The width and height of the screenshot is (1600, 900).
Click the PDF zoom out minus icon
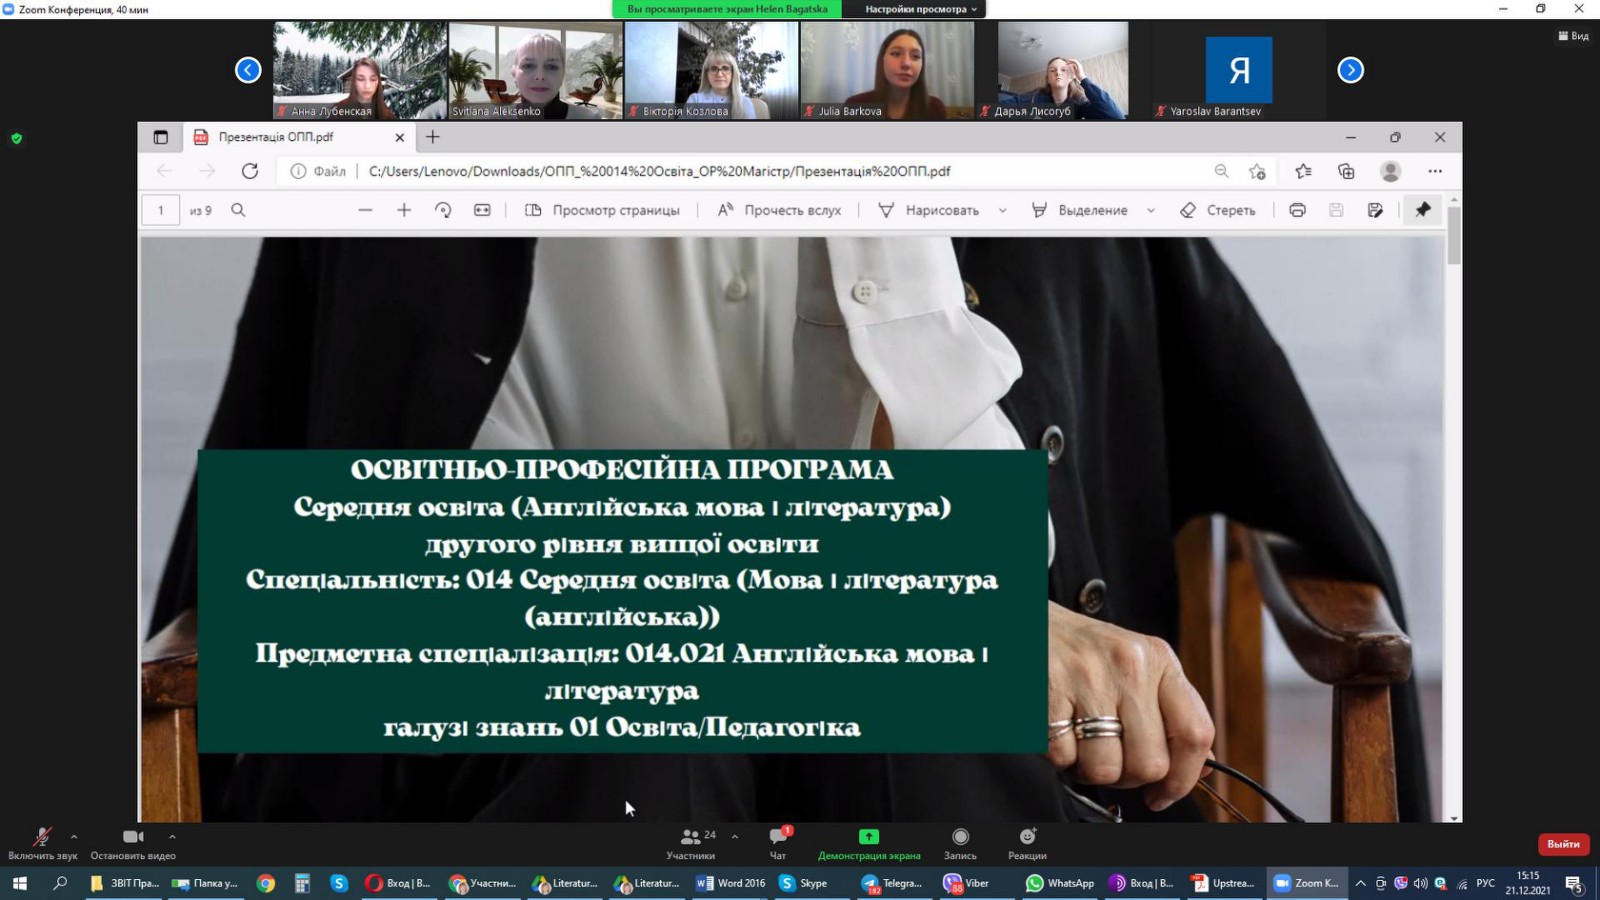(x=365, y=210)
